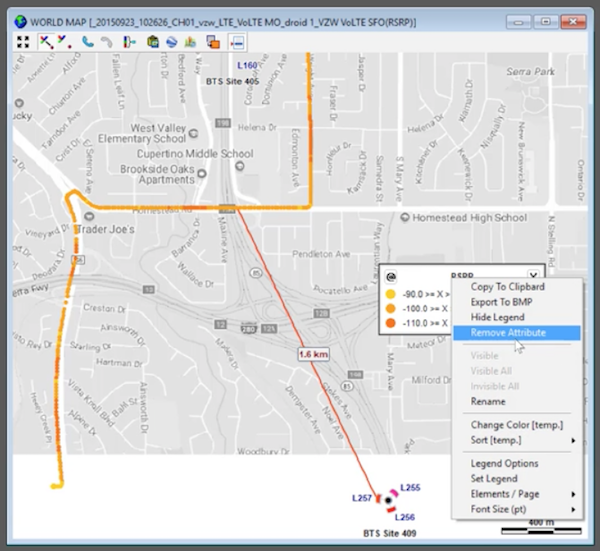600x551 pixels.
Task: Close the World Map window
Action: 573,22
